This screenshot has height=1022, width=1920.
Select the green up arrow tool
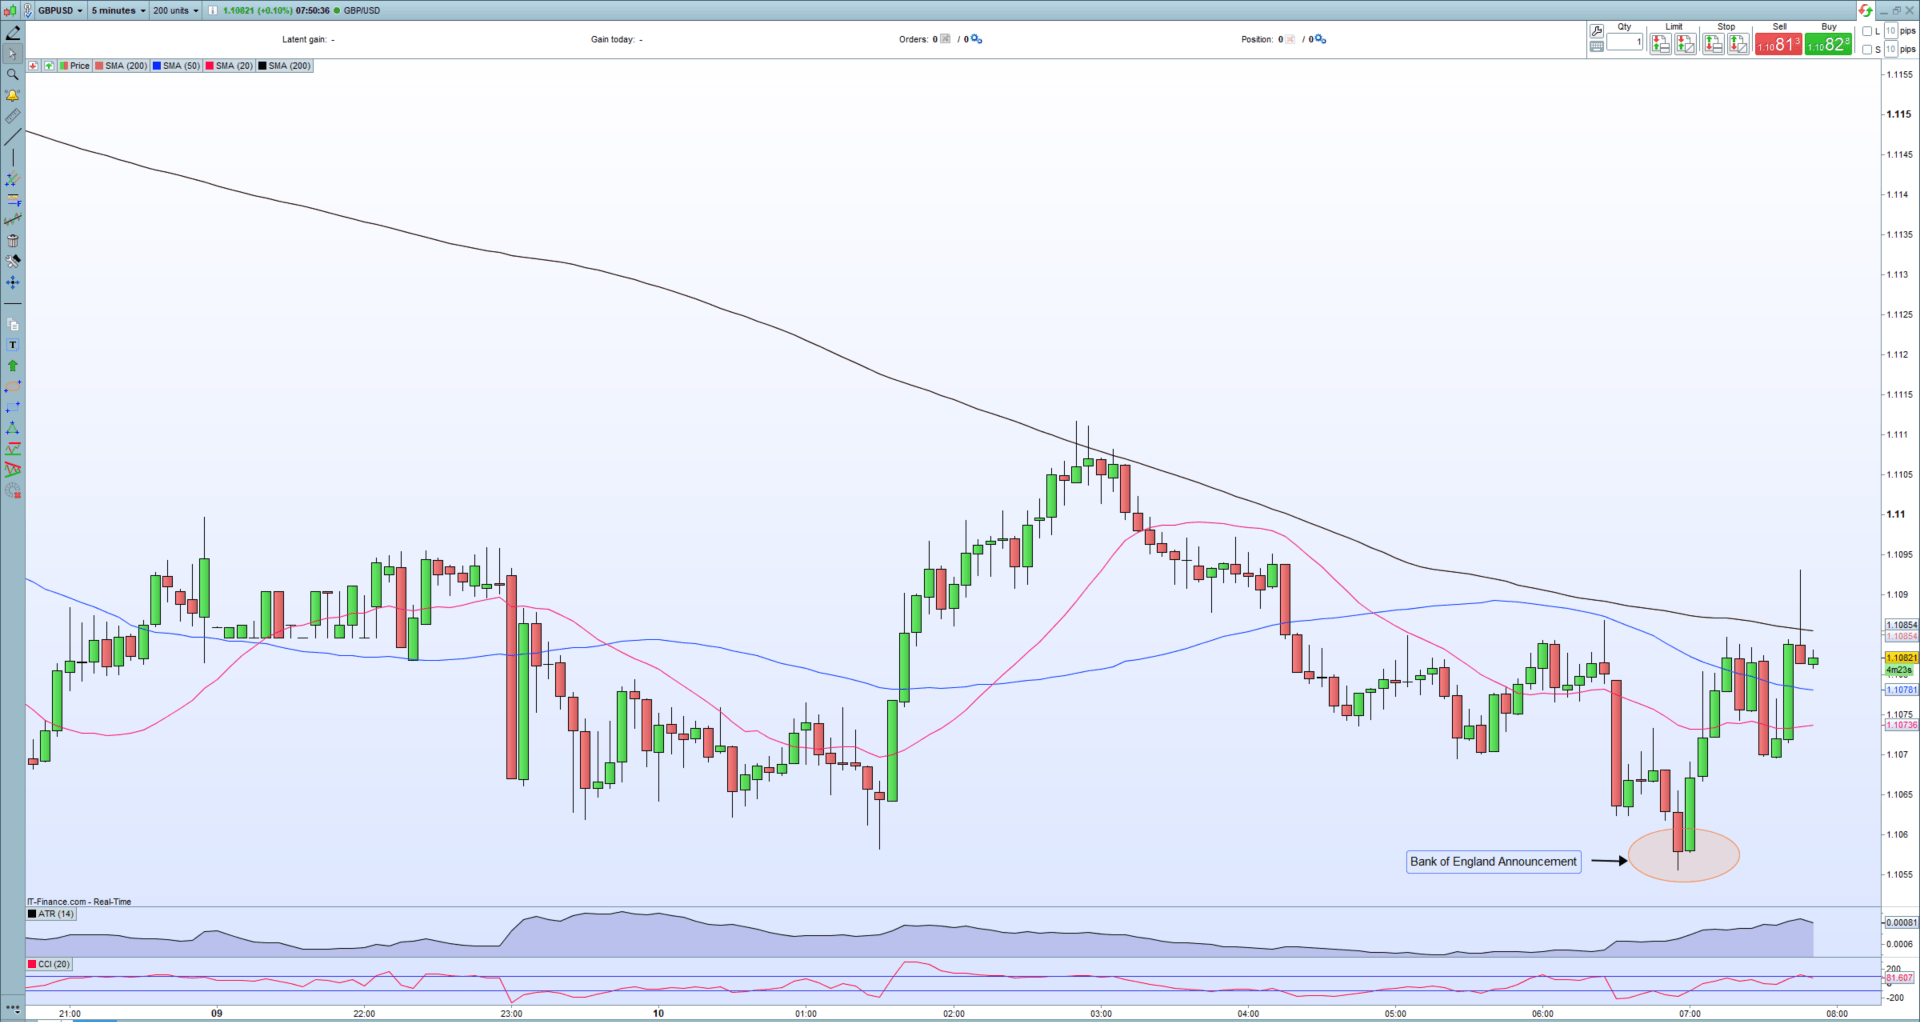pyautogui.click(x=13, y=366)
